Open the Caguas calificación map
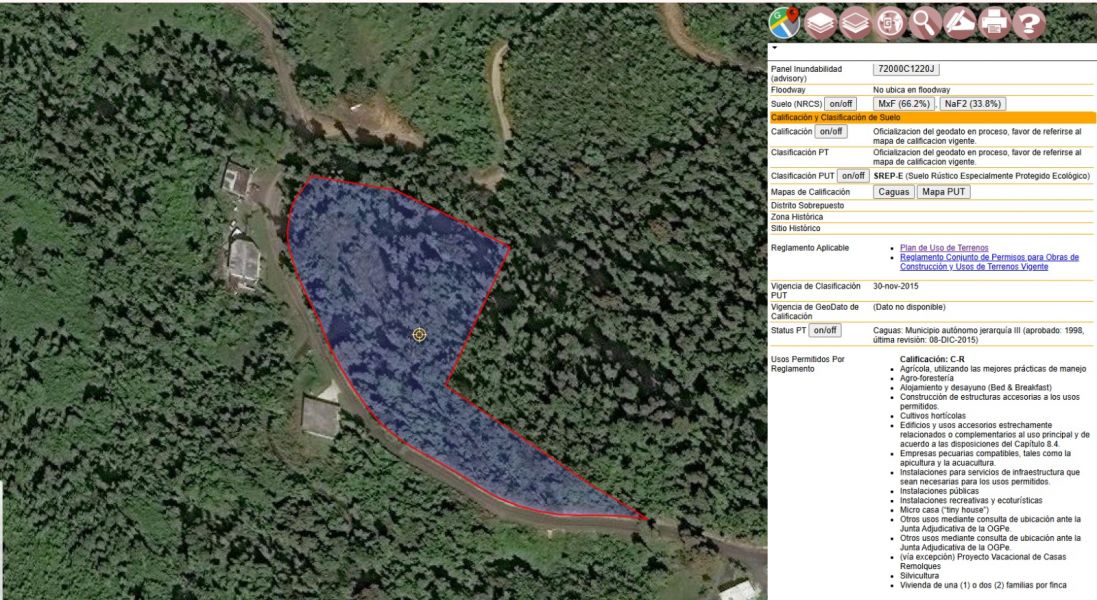The height and width of the screenshot is (600, 1097). tap(893, 192)
